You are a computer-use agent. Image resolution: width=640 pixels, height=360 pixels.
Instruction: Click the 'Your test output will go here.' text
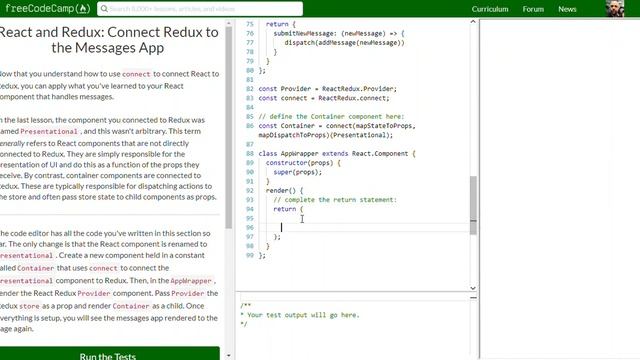pos(303,315)
